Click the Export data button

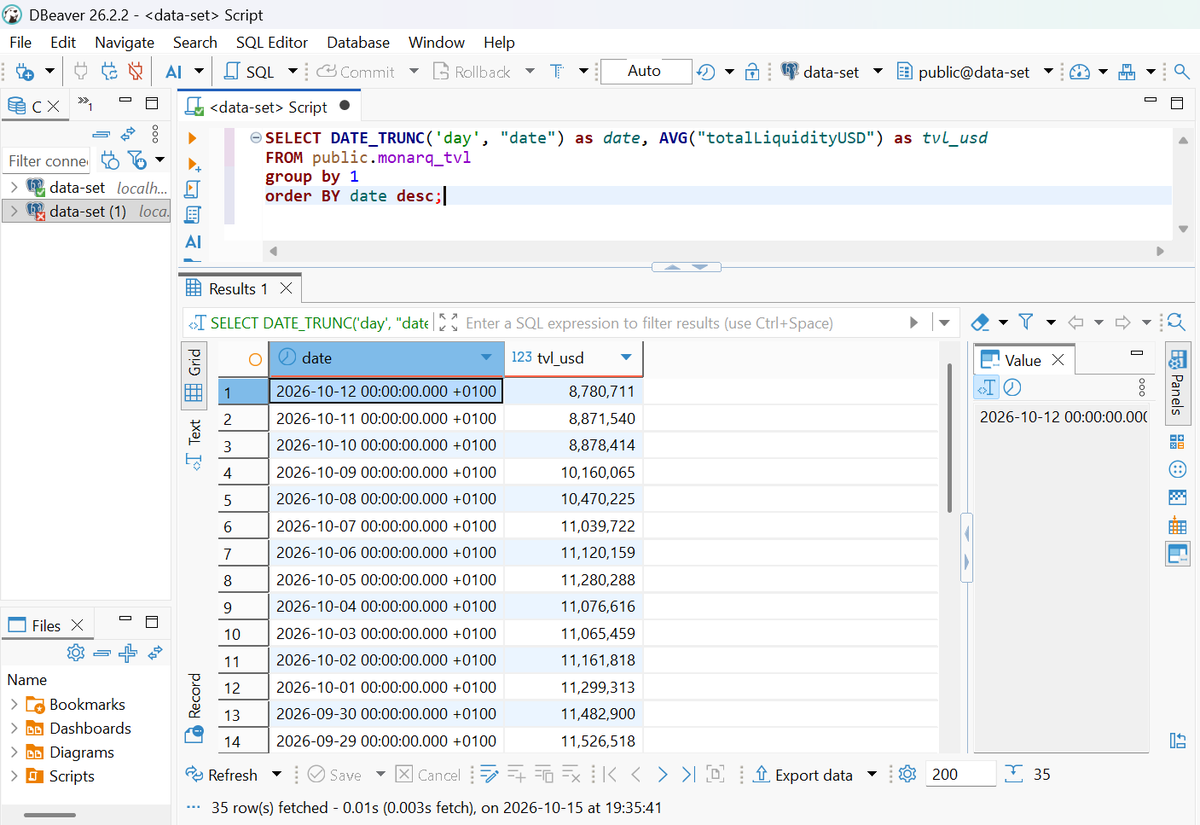click(803, 775)
